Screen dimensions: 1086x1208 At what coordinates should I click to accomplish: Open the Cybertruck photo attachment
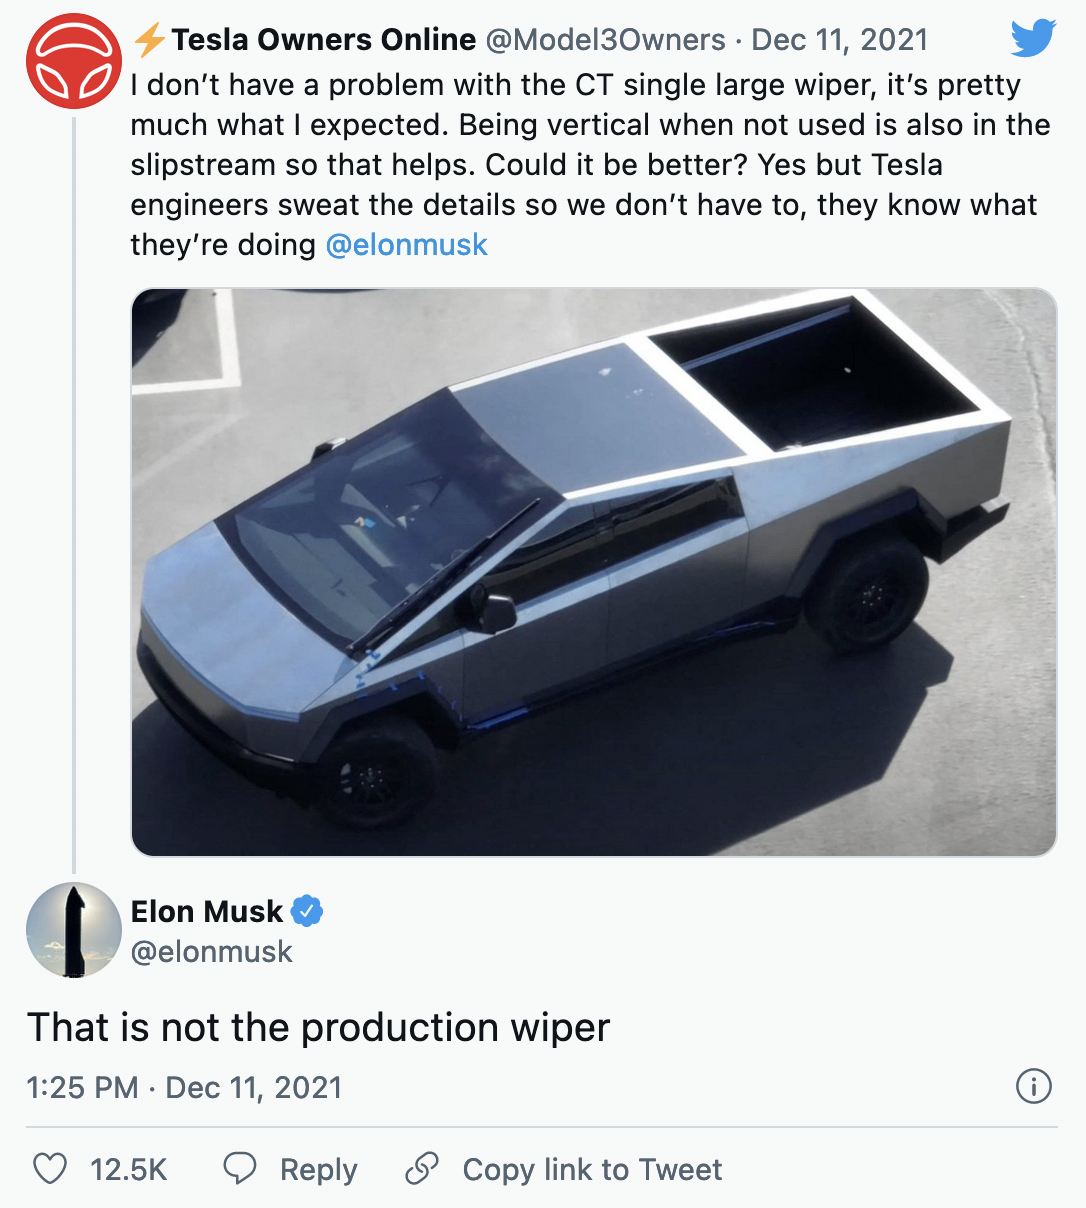tap(594, 572)
